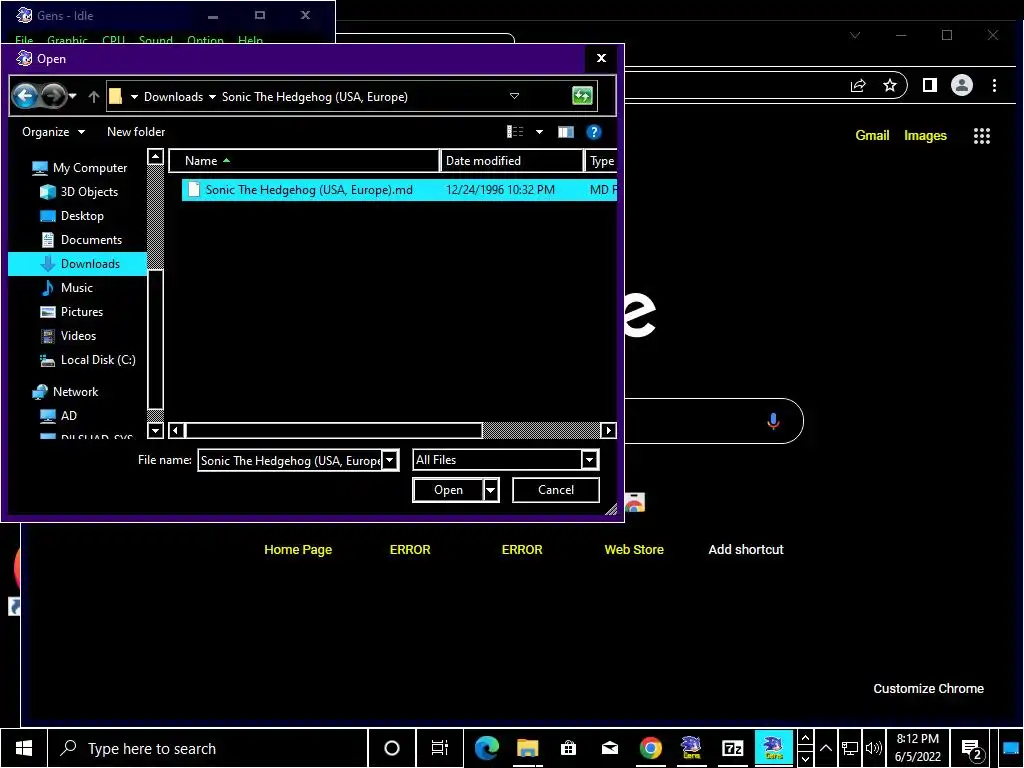Bookmark this tab with star icon

(x=889, y=85)
